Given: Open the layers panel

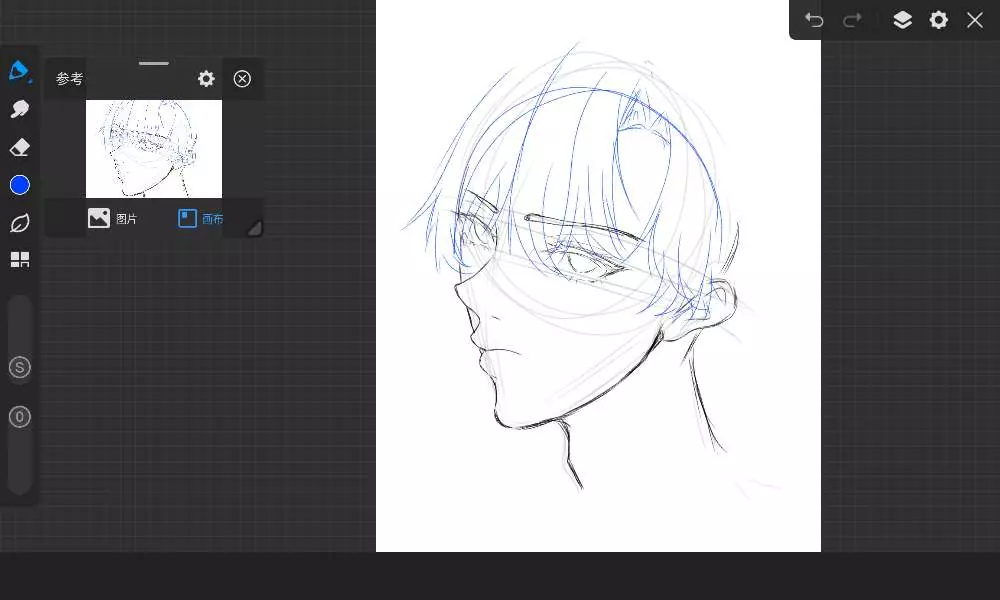Looking at the screenshot, I should (902, 20).
